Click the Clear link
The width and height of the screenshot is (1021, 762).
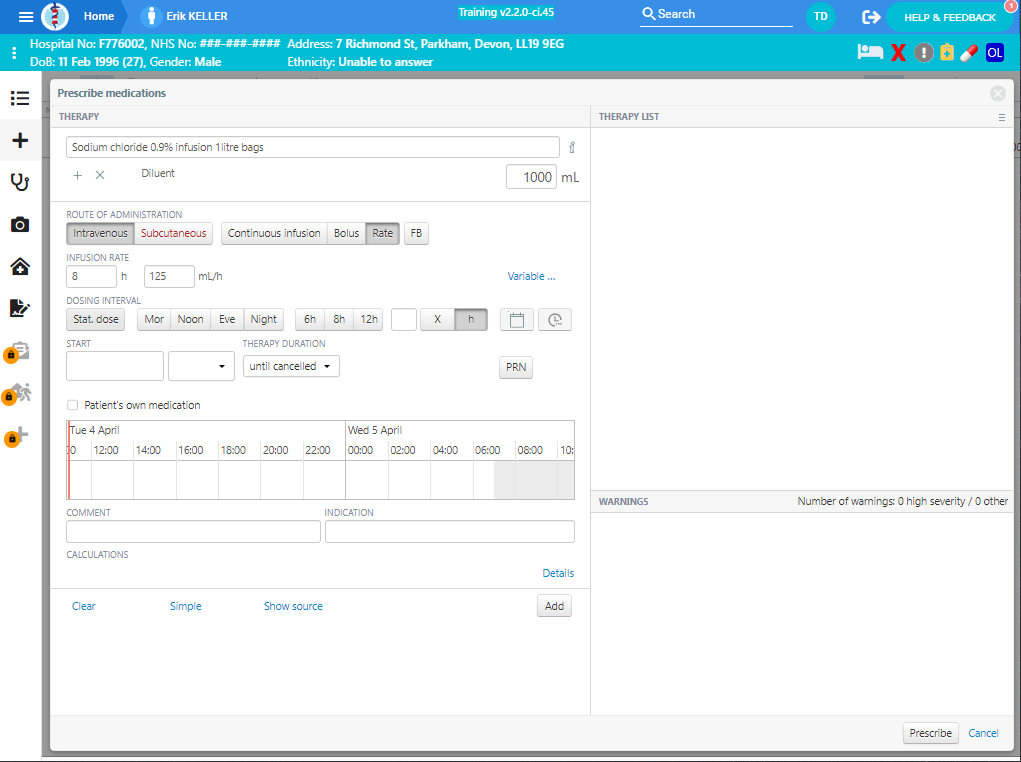pos(83,606)
